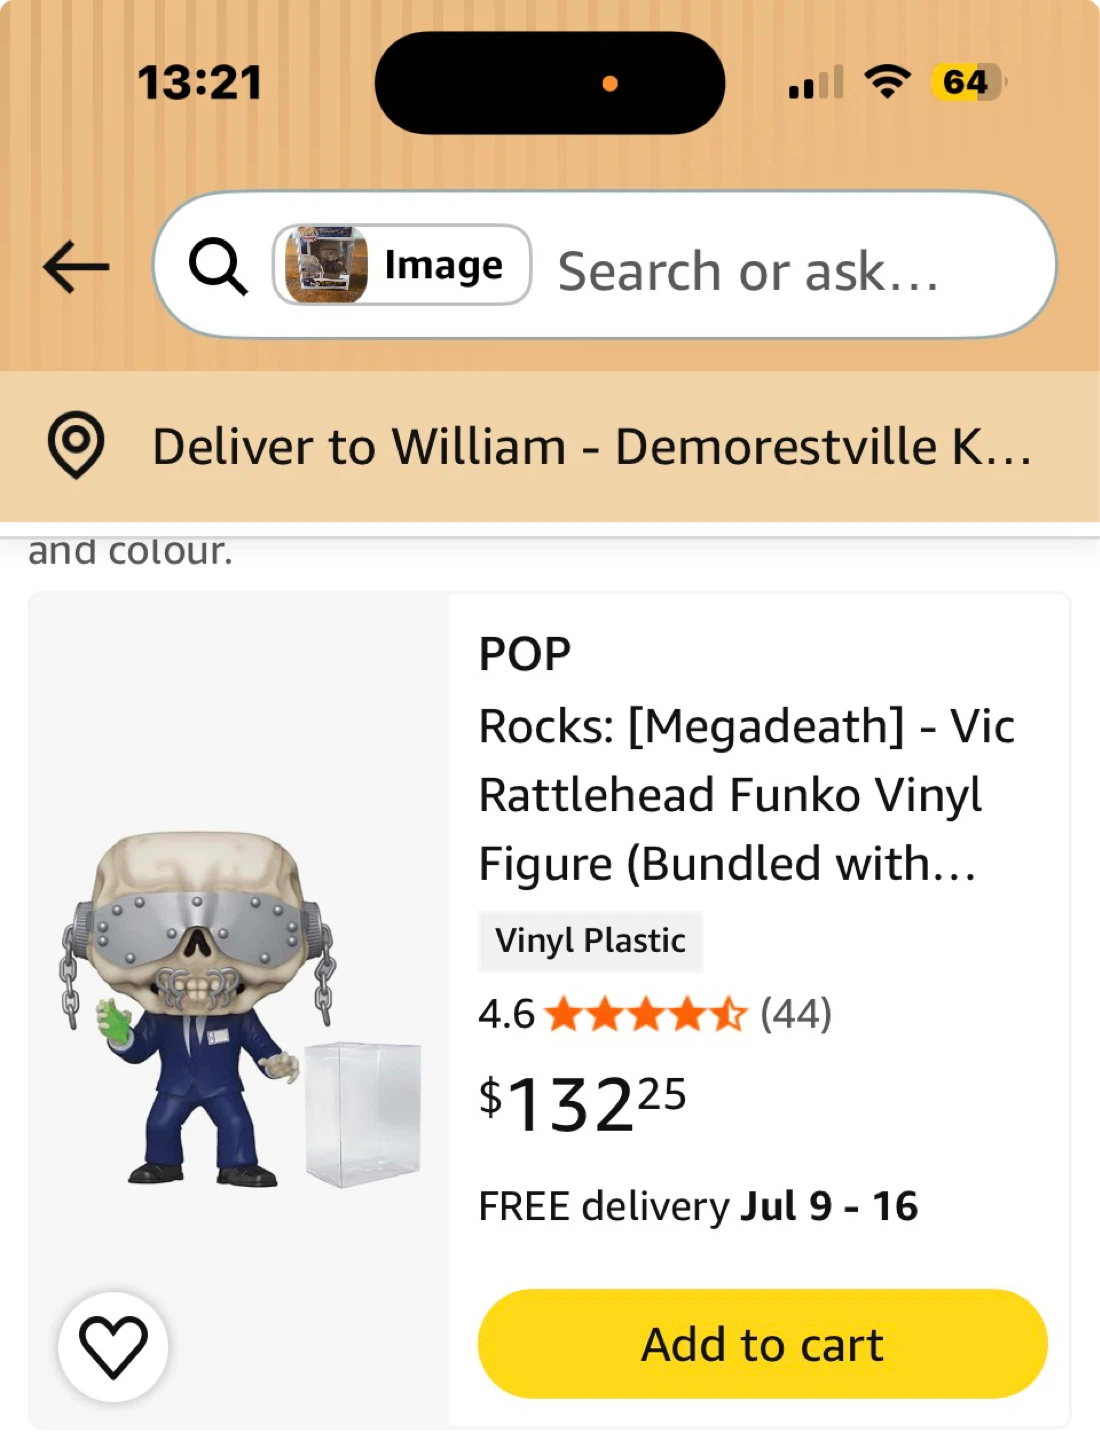The image size is (1100, 1440).
Task: Tap the battery indicator showing 64
Action: 969,82
